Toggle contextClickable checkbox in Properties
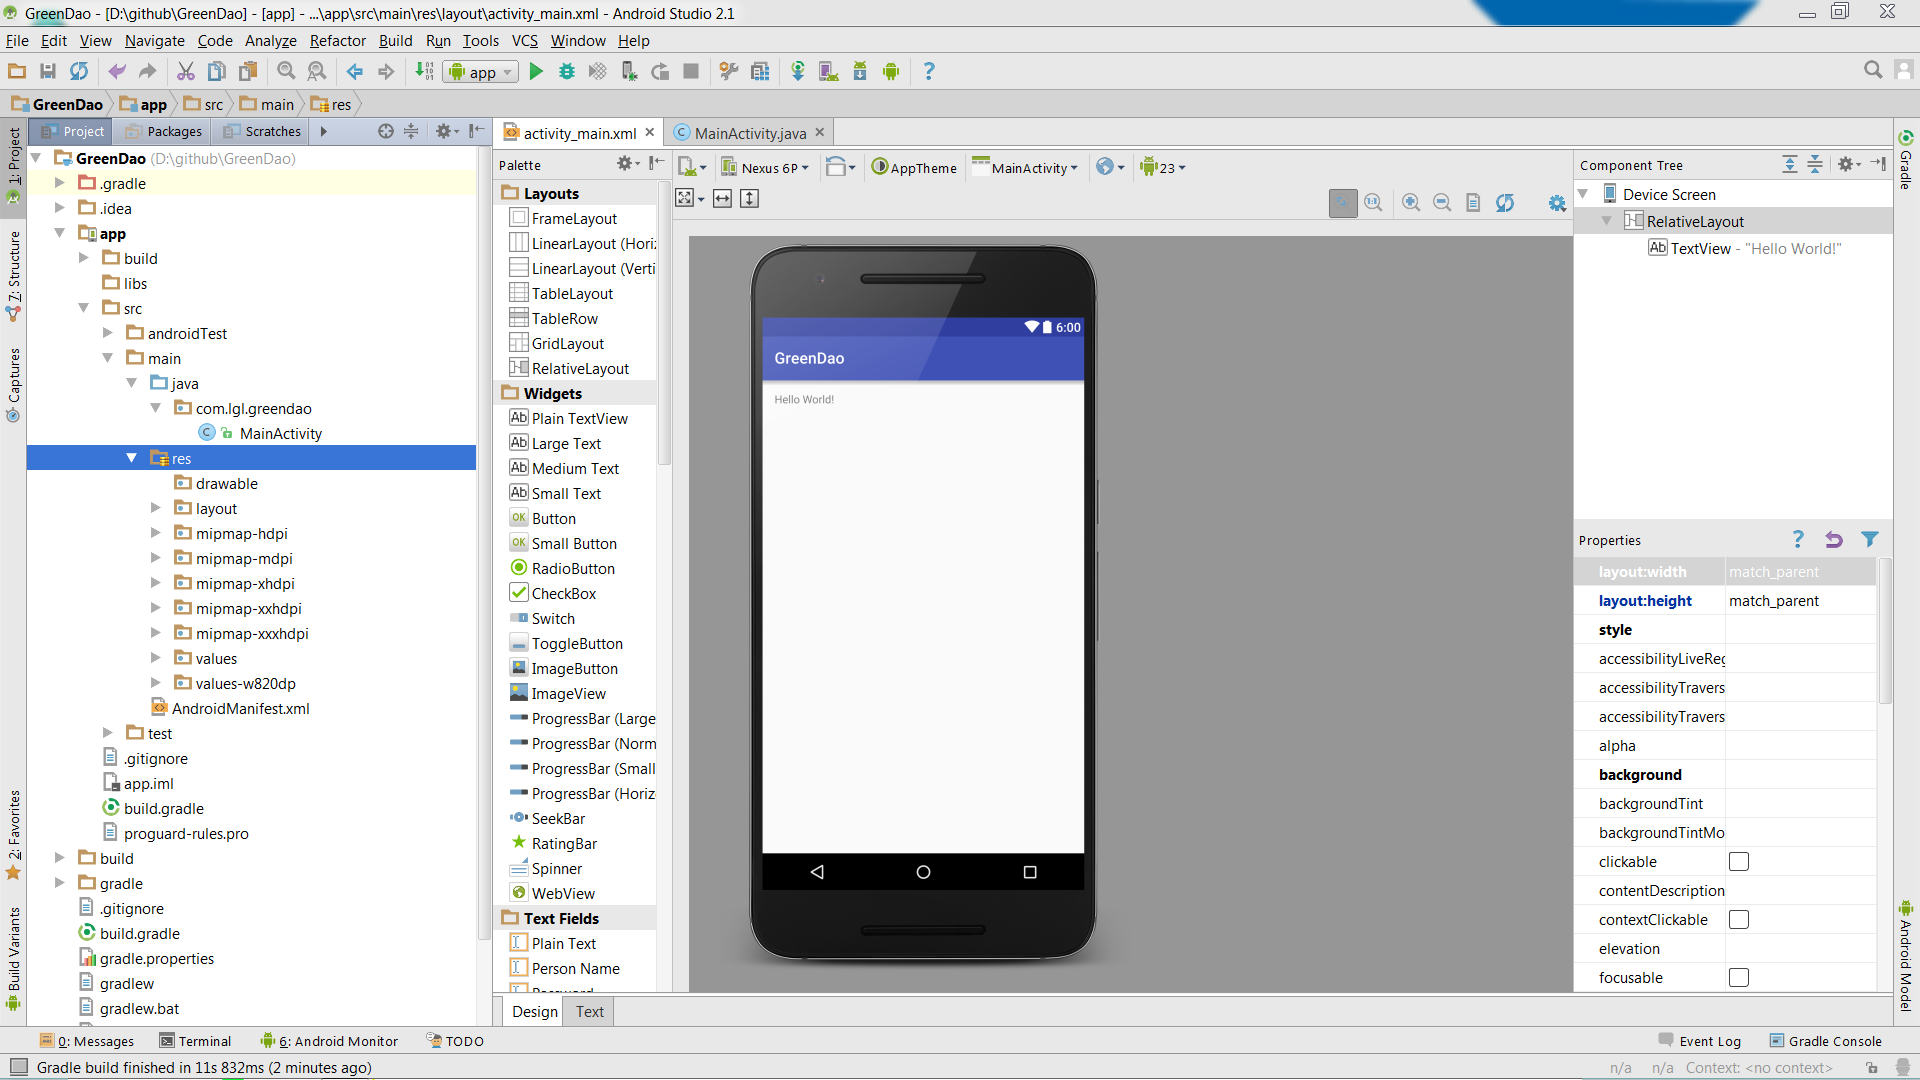 tap(1739, 919)
